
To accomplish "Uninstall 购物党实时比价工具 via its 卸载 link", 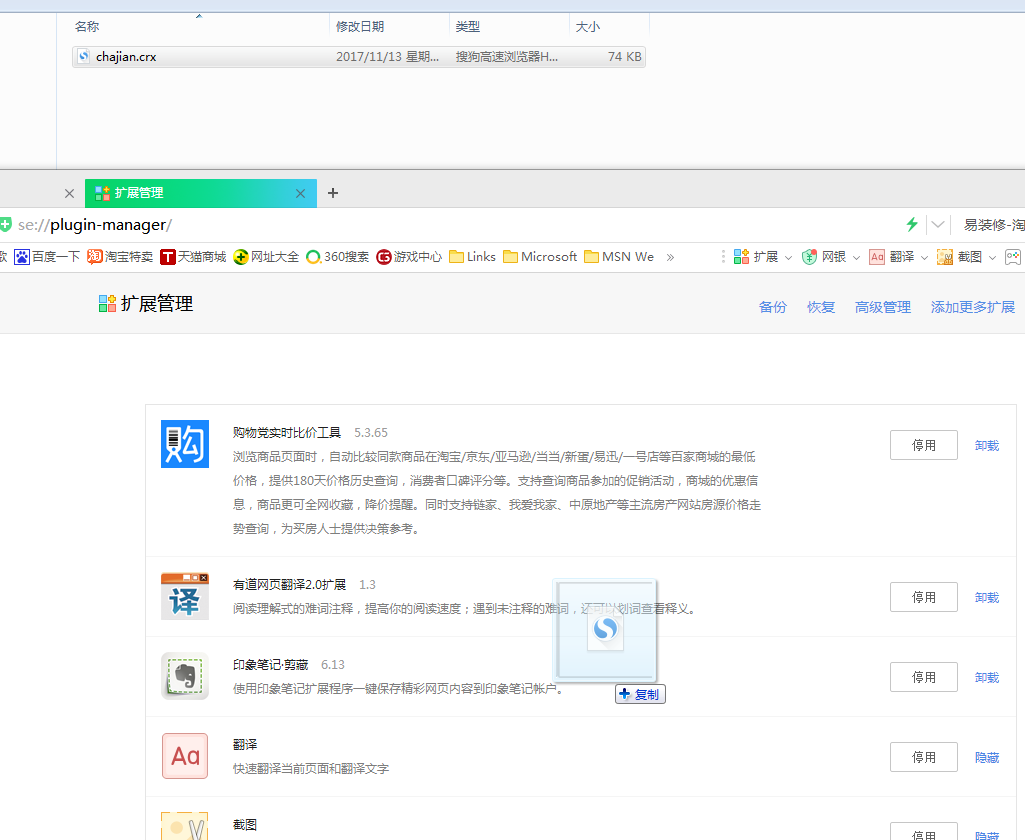I will click(x=987, y=446).
